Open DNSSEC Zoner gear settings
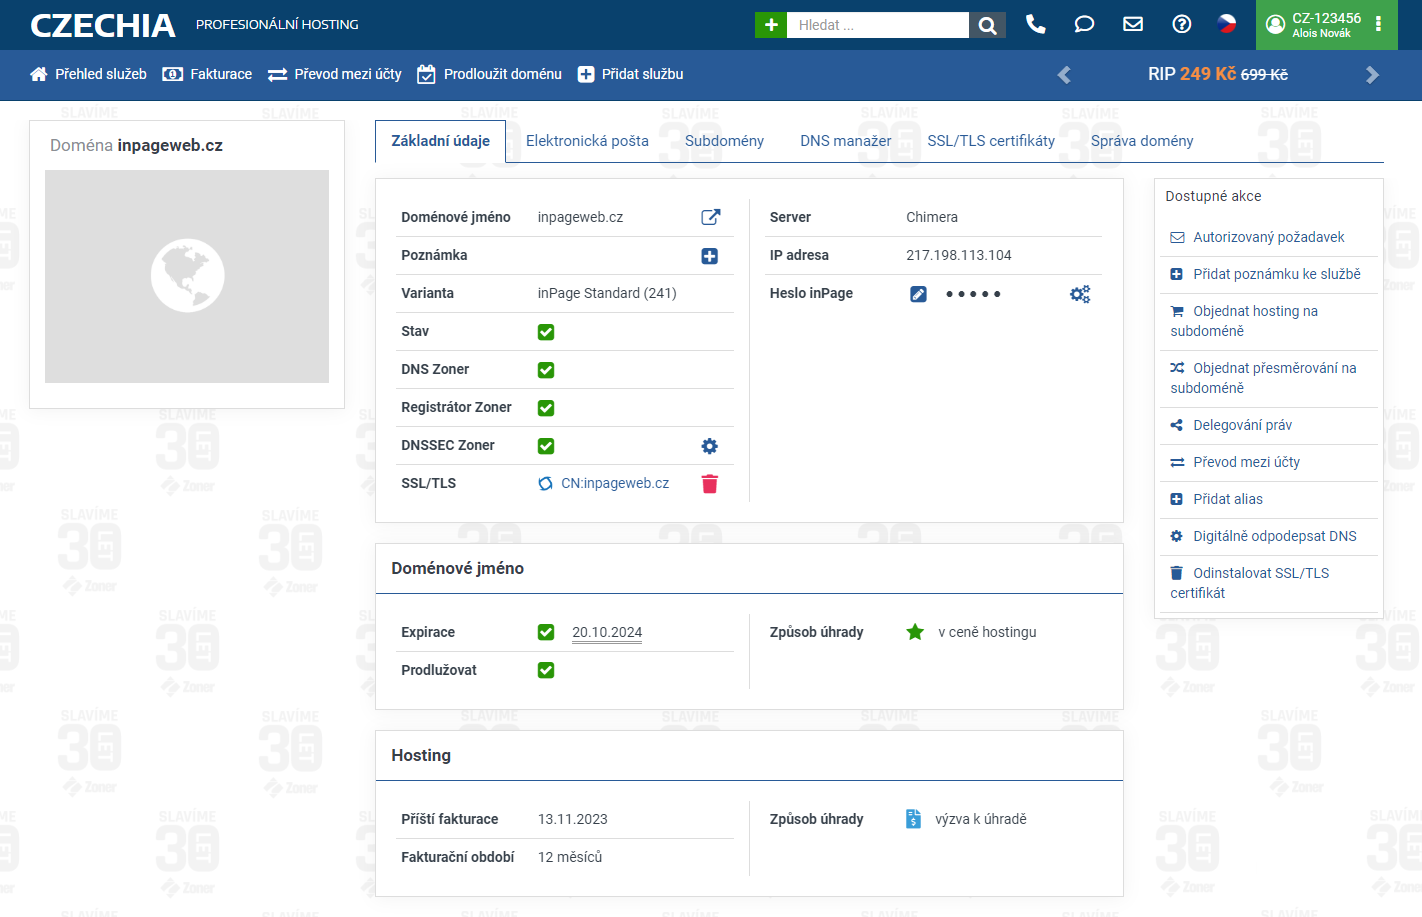 [710, 446]
